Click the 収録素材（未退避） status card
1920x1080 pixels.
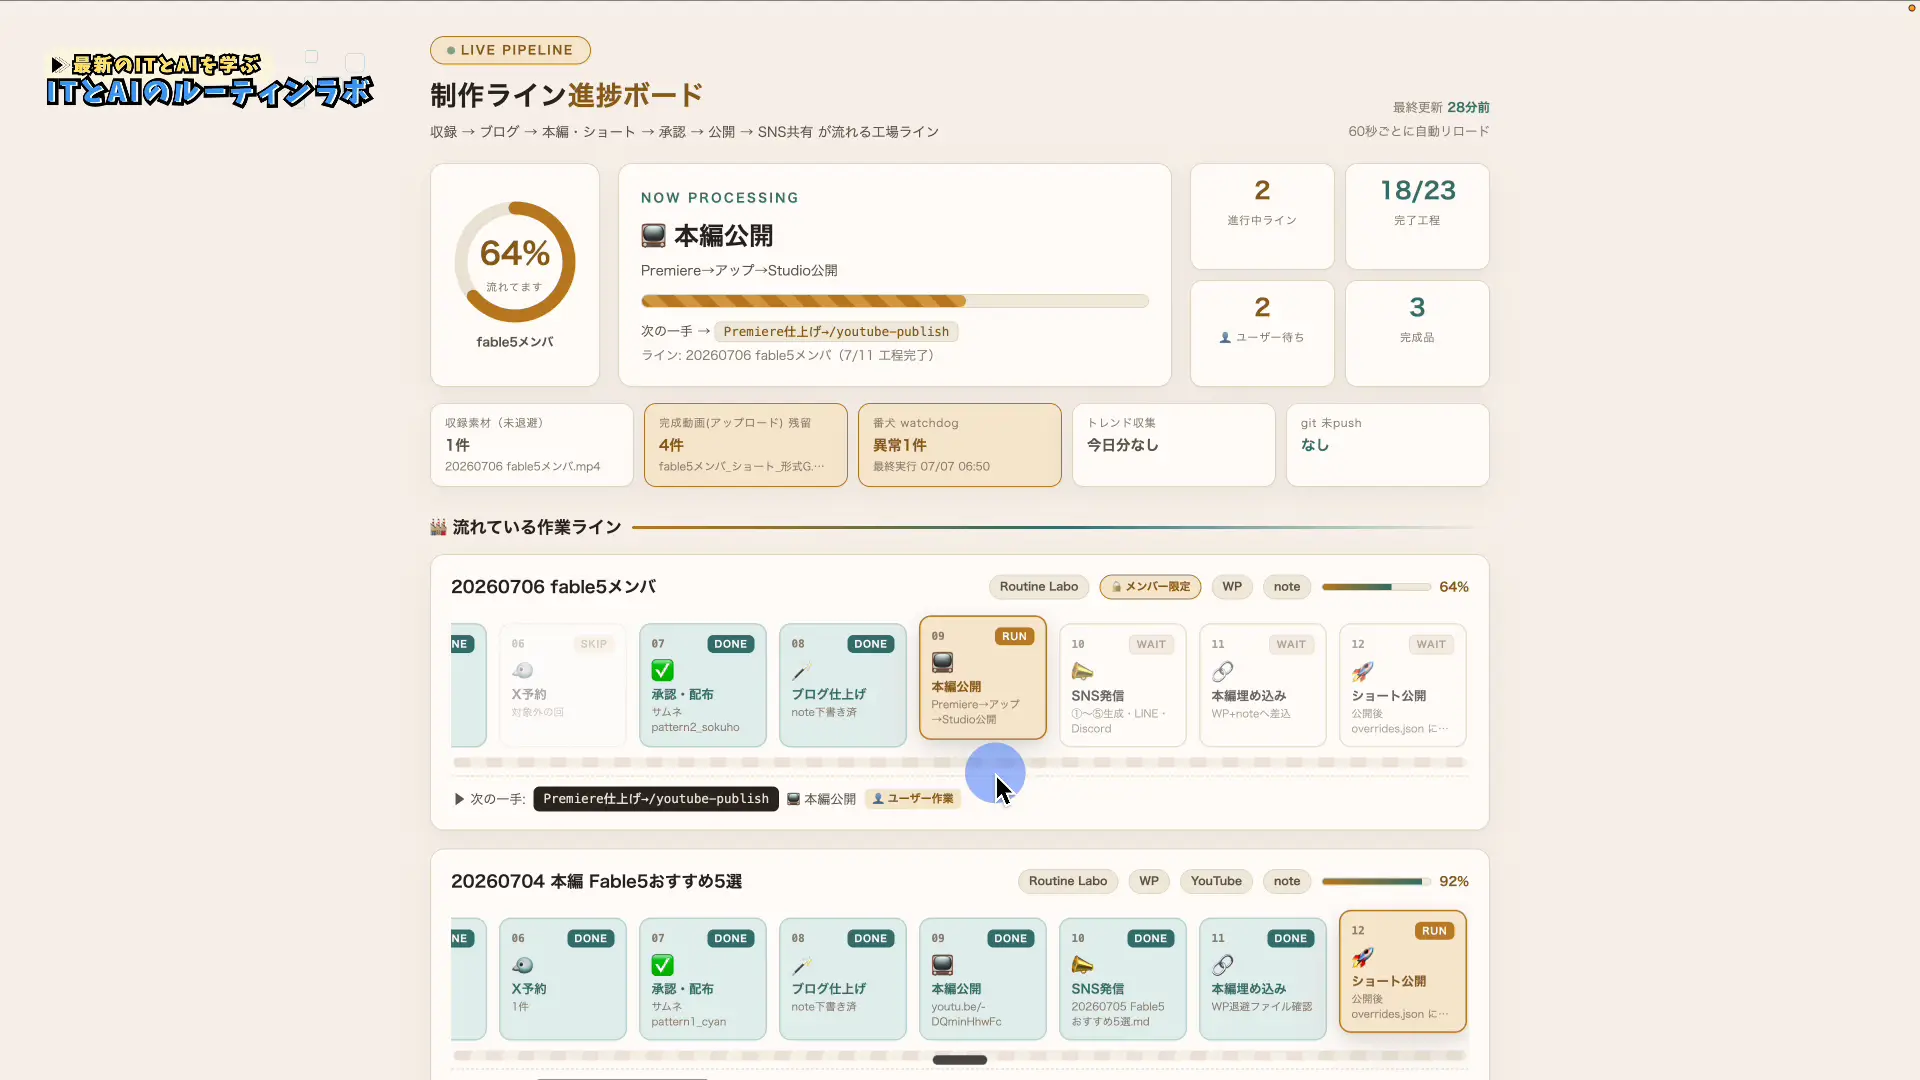tap(532, 445)
